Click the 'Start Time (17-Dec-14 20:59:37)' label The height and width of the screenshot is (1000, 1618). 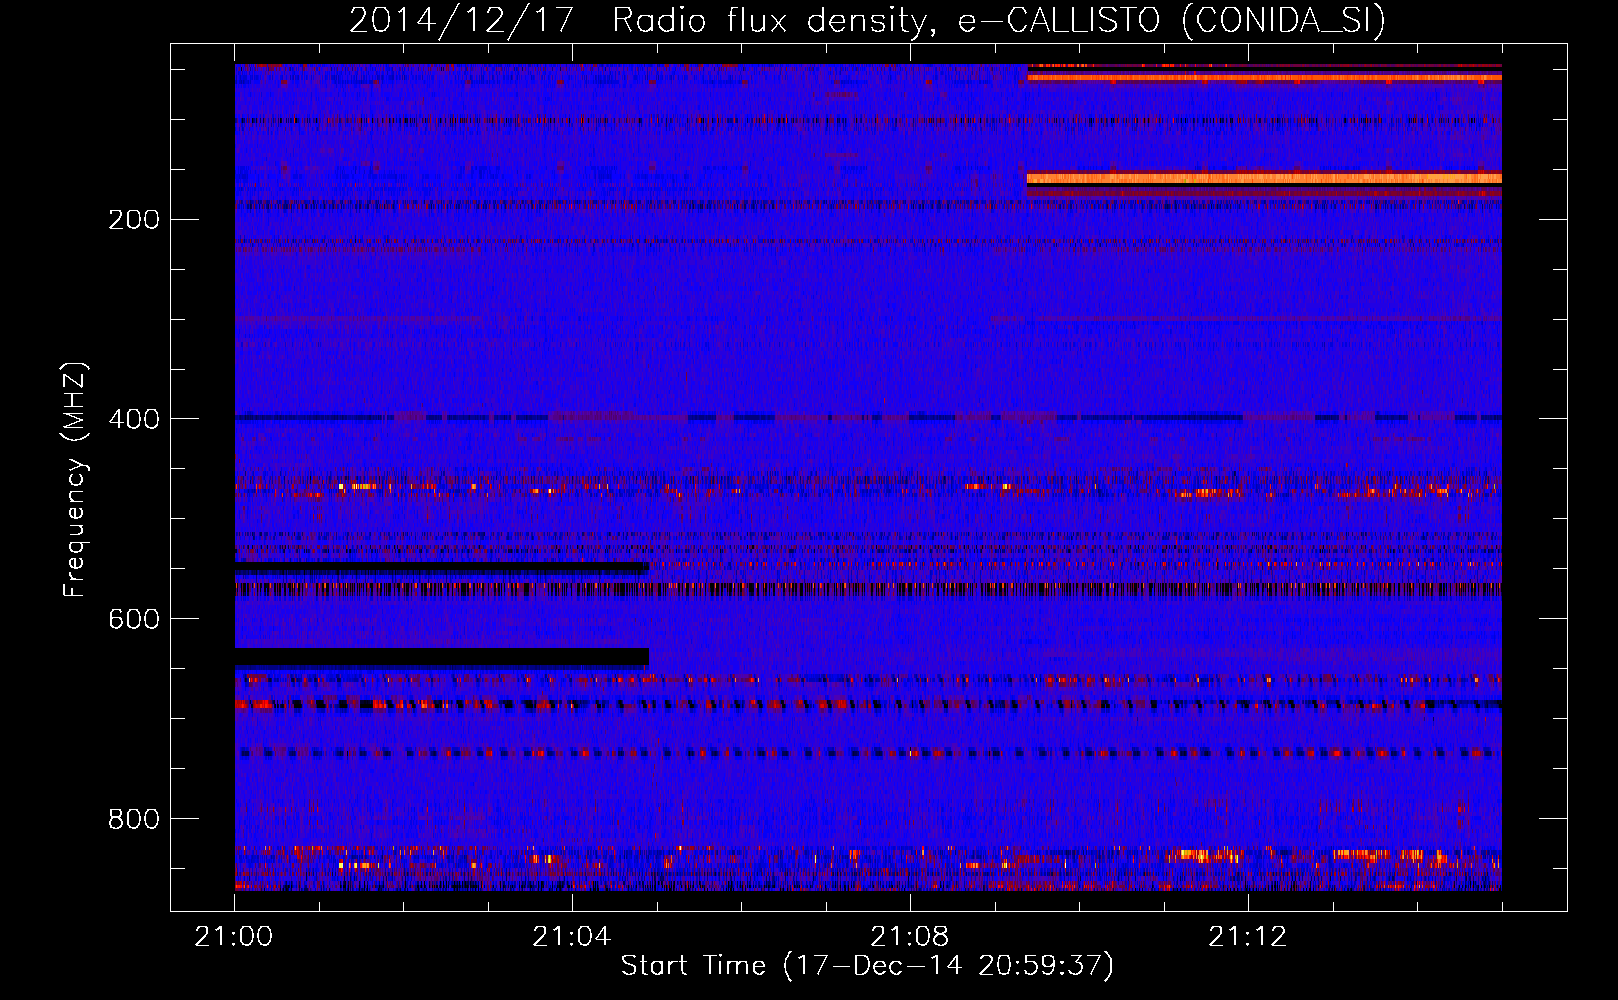867,966
